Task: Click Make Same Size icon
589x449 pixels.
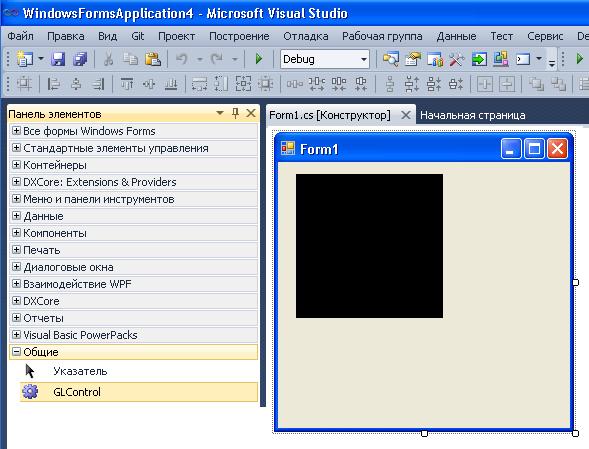Action: pyautogui.click(x=243, y=84)
